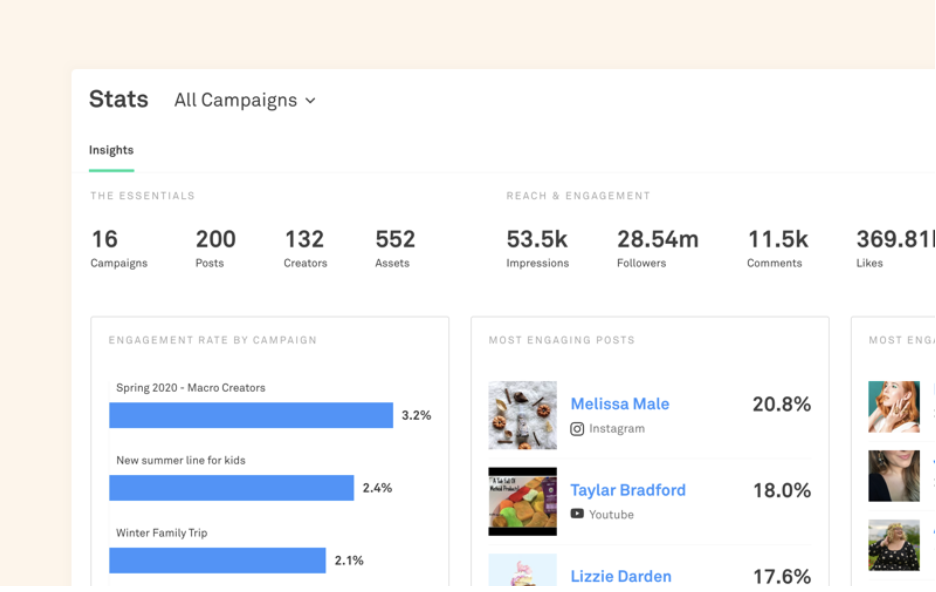This screenshot has height=592, width=936.
Task: Switch to the Insights tab
Action: tap(111, 150)
